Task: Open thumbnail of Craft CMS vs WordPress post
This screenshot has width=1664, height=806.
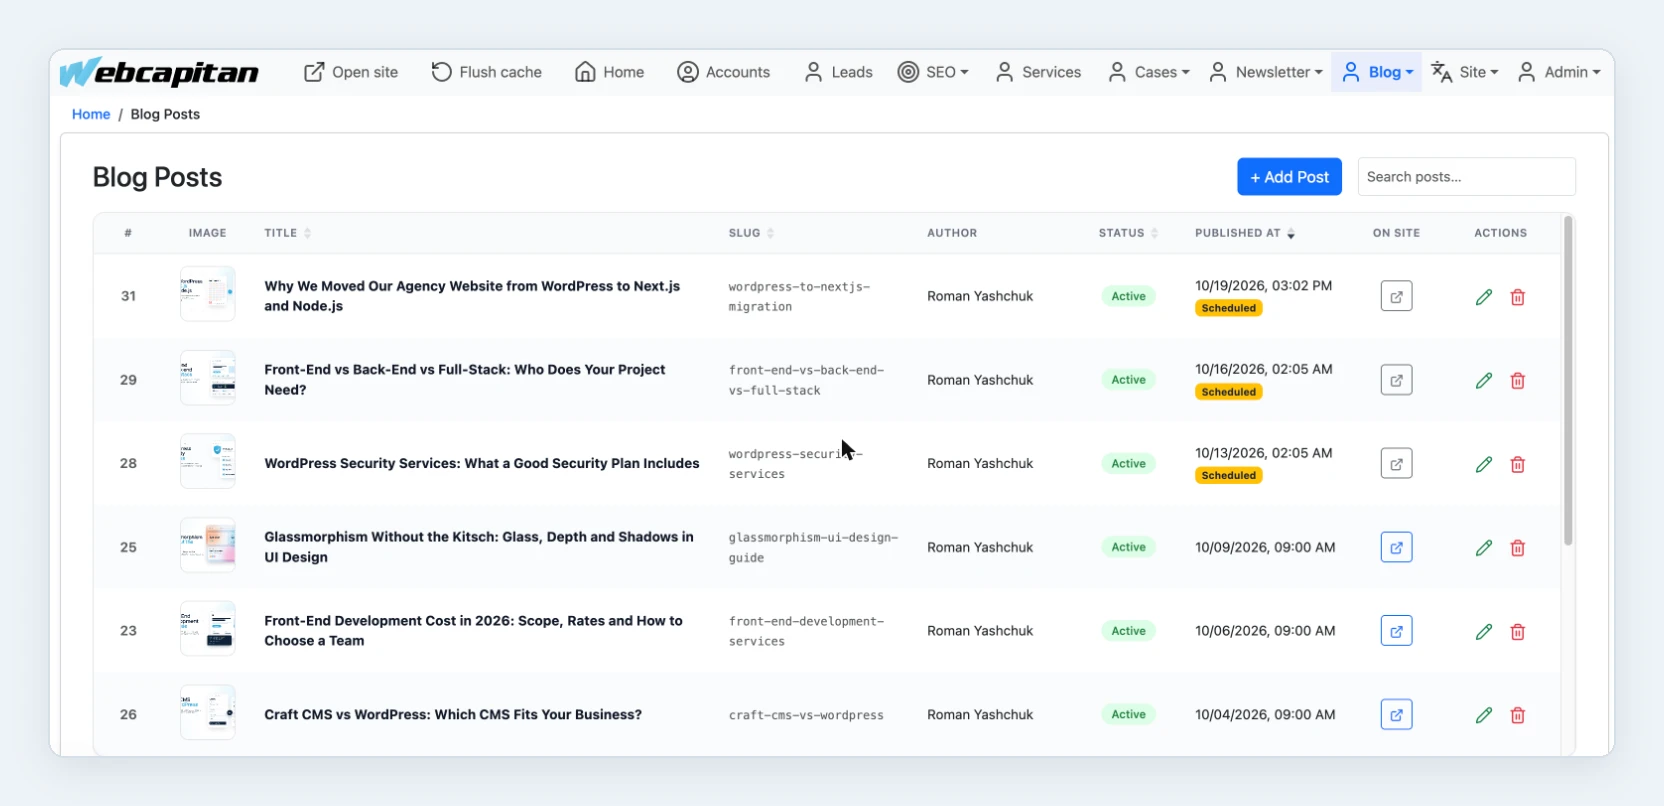Action: 208,712
